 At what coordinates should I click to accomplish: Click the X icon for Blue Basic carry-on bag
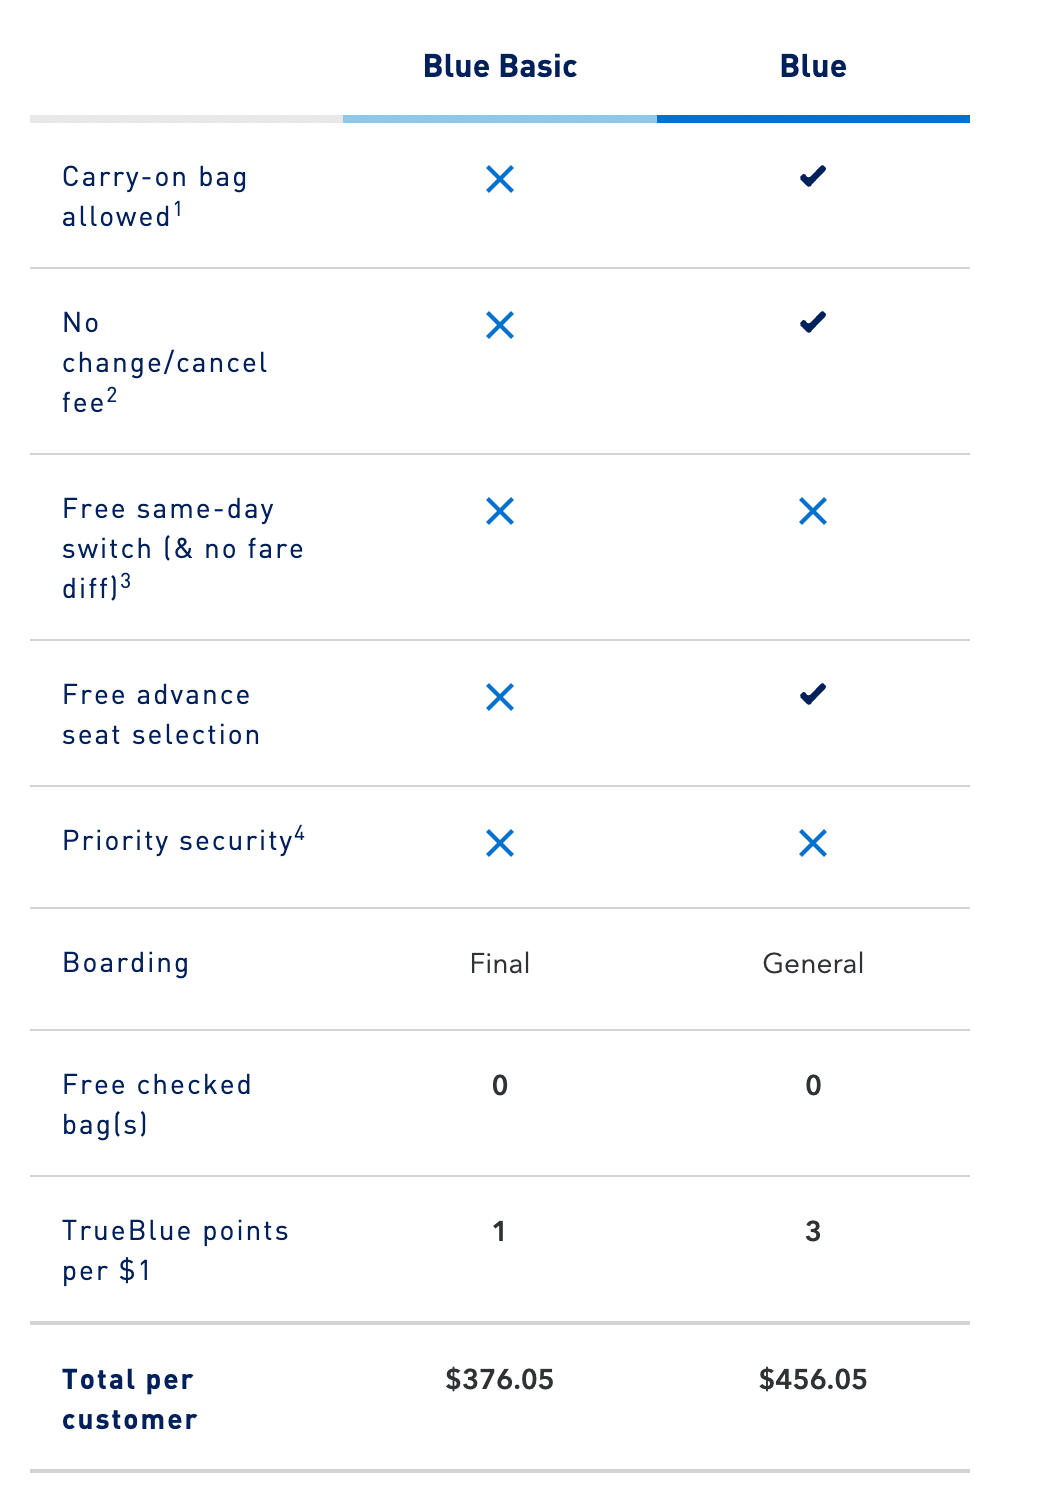[500, 179]
